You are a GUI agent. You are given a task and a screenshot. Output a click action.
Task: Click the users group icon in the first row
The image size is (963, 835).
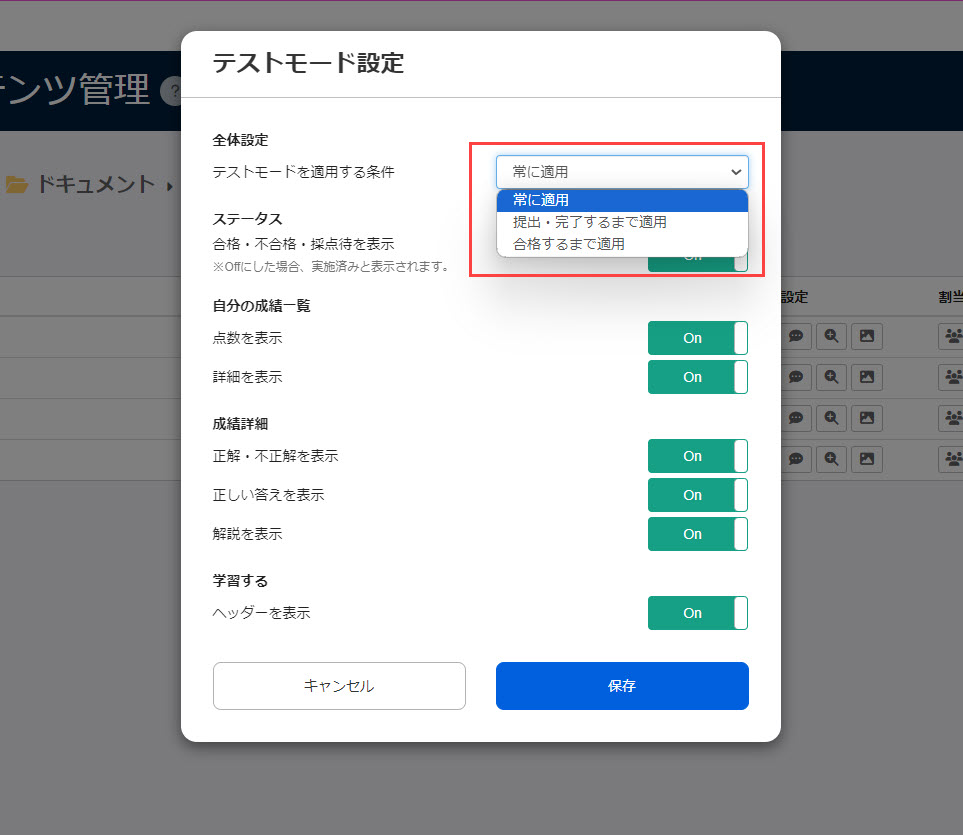click(x=951, y=337)
